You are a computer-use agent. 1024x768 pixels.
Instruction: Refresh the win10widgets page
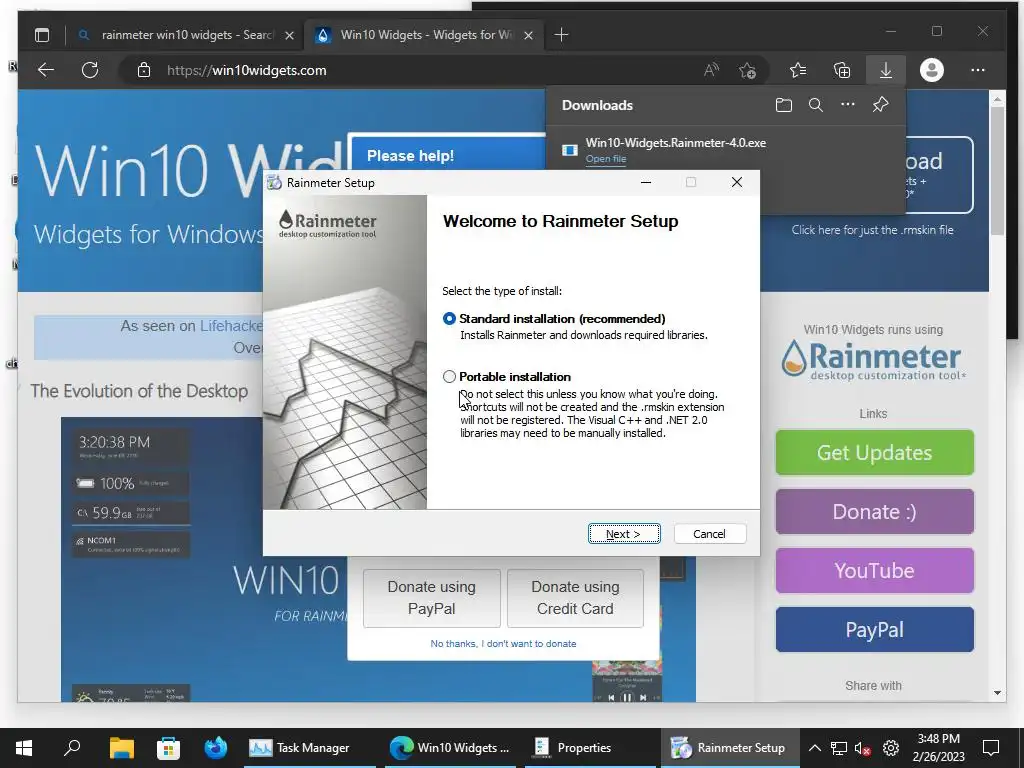(x=90, y=70)
